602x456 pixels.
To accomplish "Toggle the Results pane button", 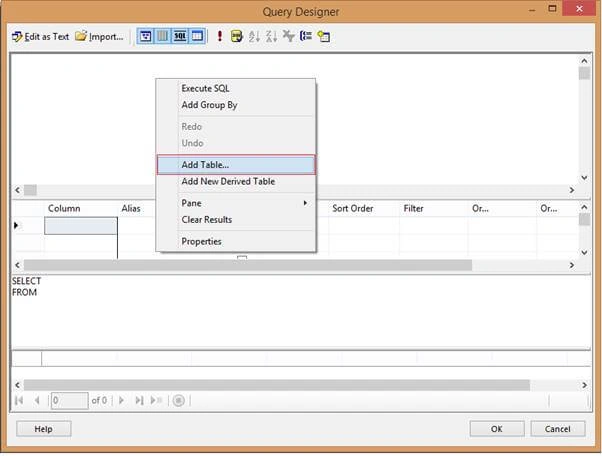I will pos(197,36).
